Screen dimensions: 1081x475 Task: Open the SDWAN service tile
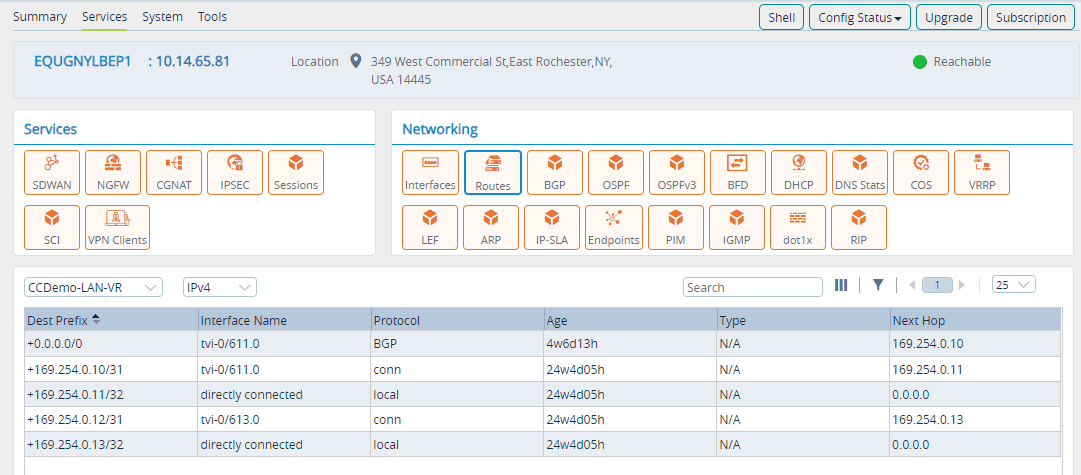coord(52,172)
